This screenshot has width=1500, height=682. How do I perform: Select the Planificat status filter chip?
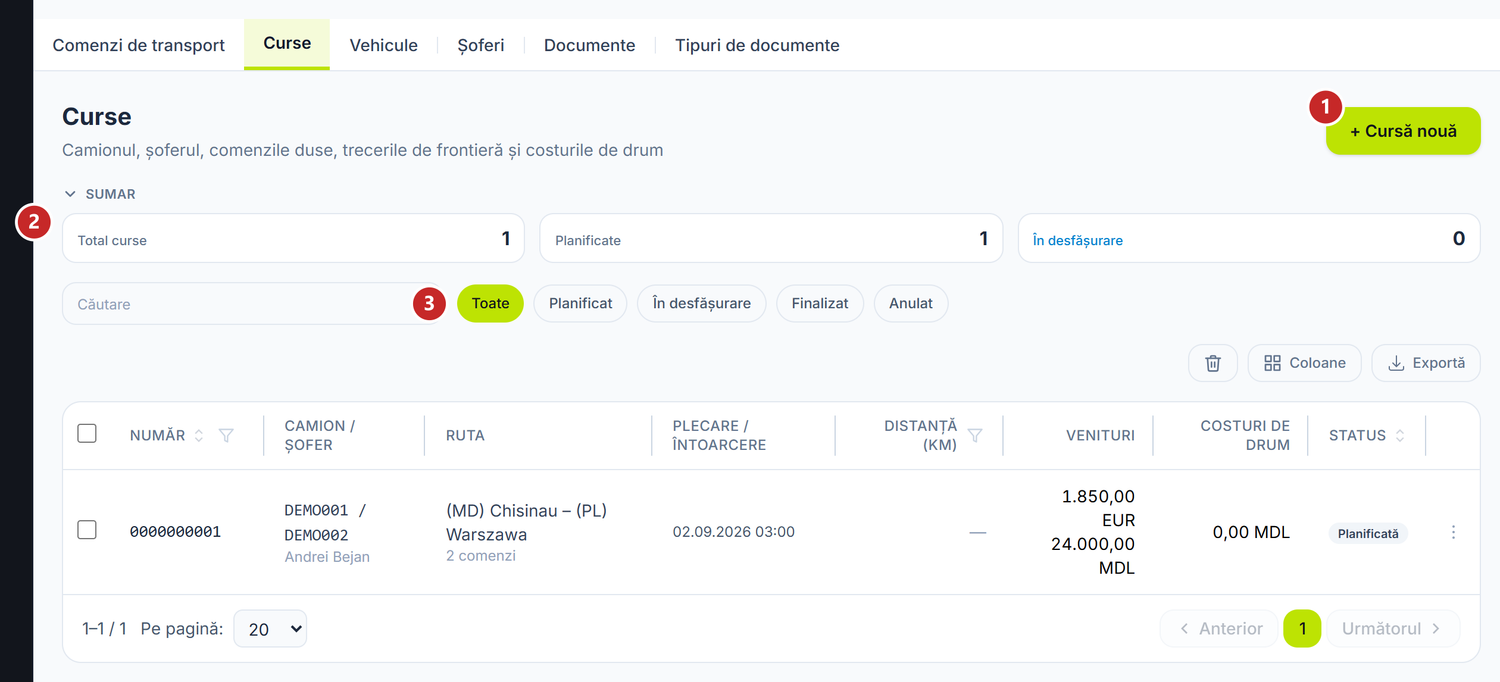pyautogui.click(x=580, y=303)
